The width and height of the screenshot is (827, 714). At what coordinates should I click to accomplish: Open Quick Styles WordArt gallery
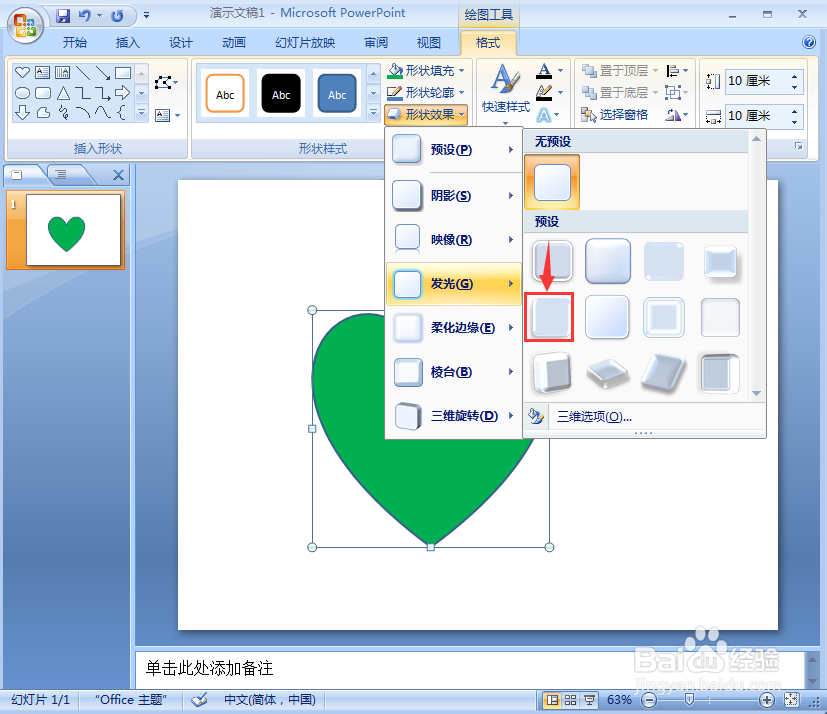pyautogui.click(x=505, y=93)
